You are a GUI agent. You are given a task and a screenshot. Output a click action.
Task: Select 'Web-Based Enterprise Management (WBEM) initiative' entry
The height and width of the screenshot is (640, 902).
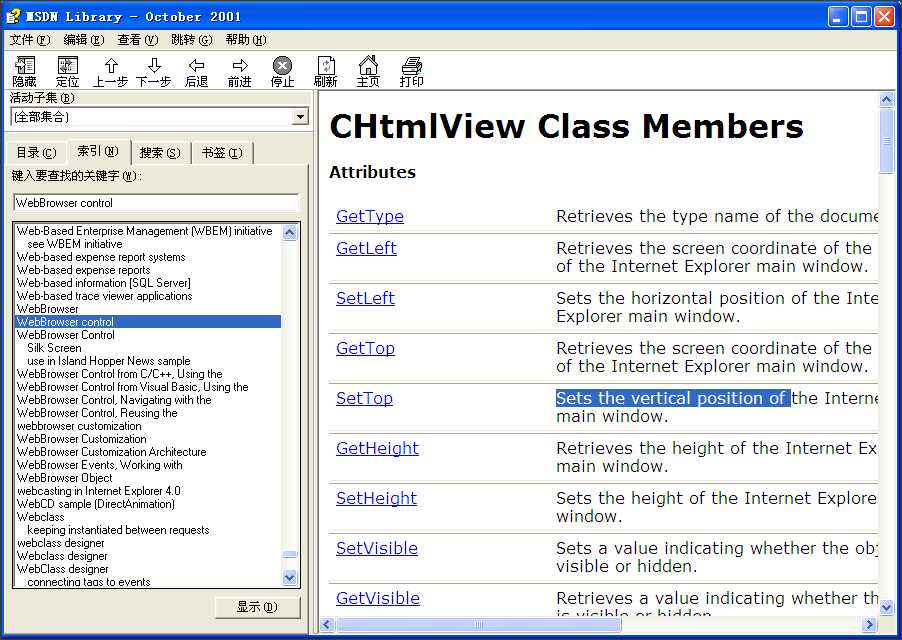[144, 231]
